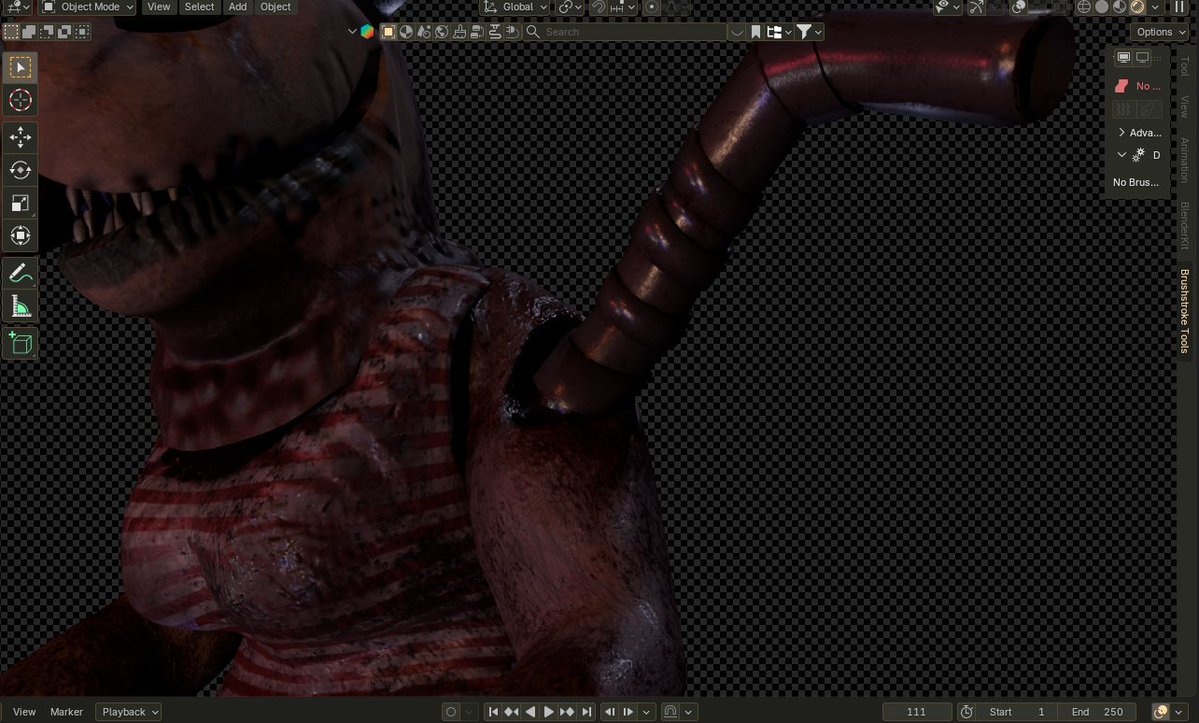
Task: Open the View menu in 3D header
Action: 158,7
